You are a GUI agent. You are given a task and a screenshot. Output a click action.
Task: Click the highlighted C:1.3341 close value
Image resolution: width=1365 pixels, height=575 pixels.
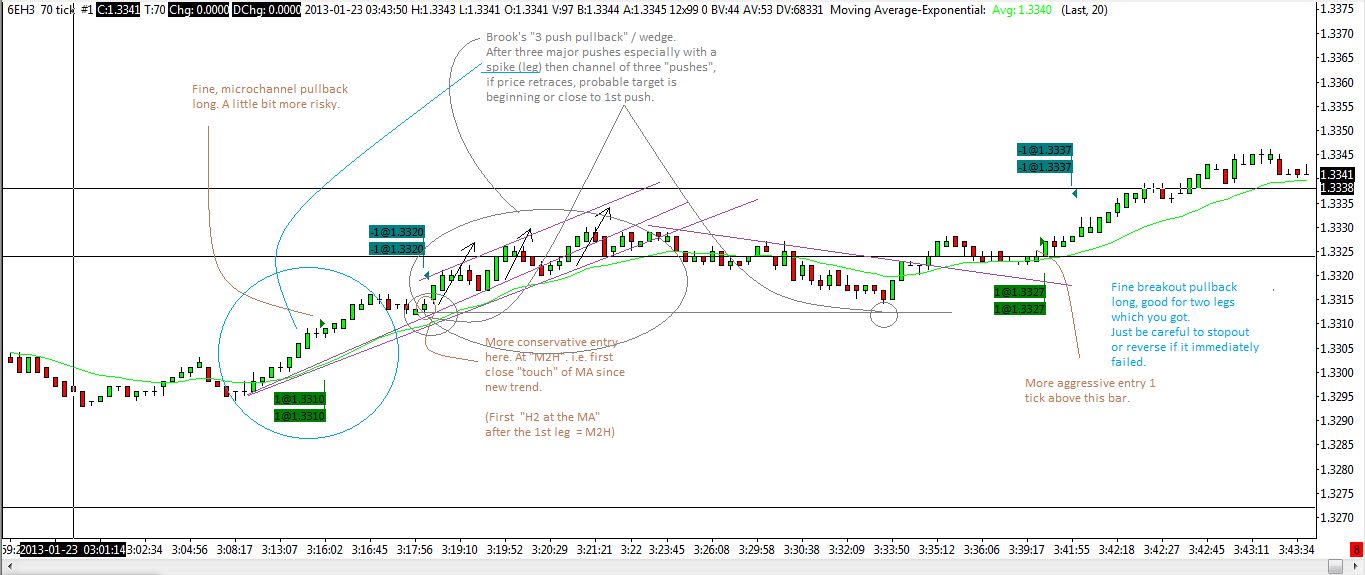[x=117, y=9]
